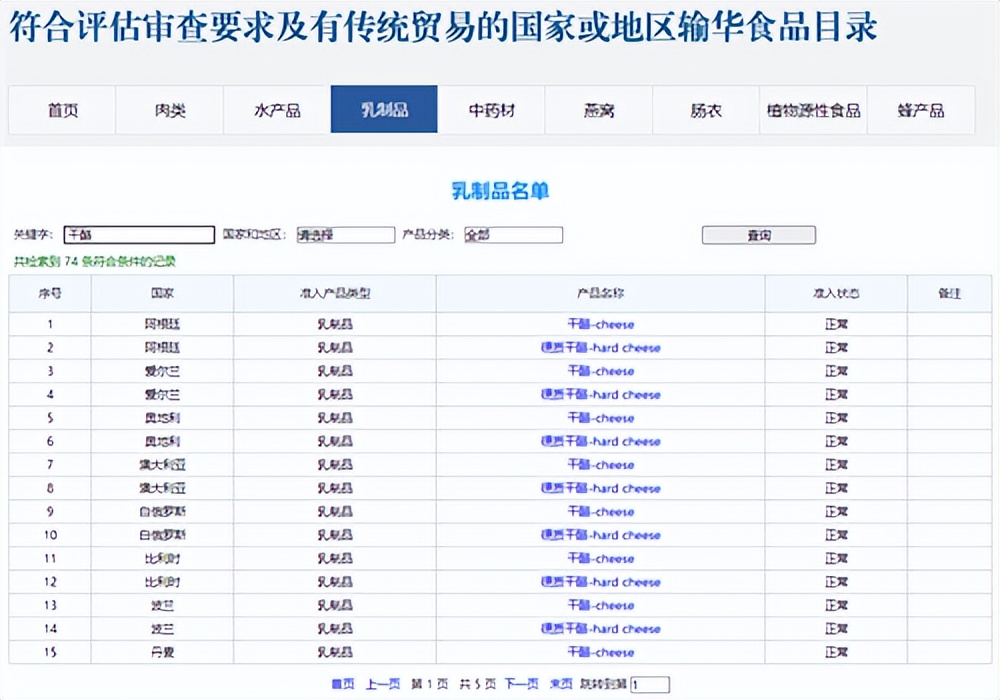Click inside the 关键字 keyword input field
The width and height of the screenshot is (1000, 700).
pos(140,234)
